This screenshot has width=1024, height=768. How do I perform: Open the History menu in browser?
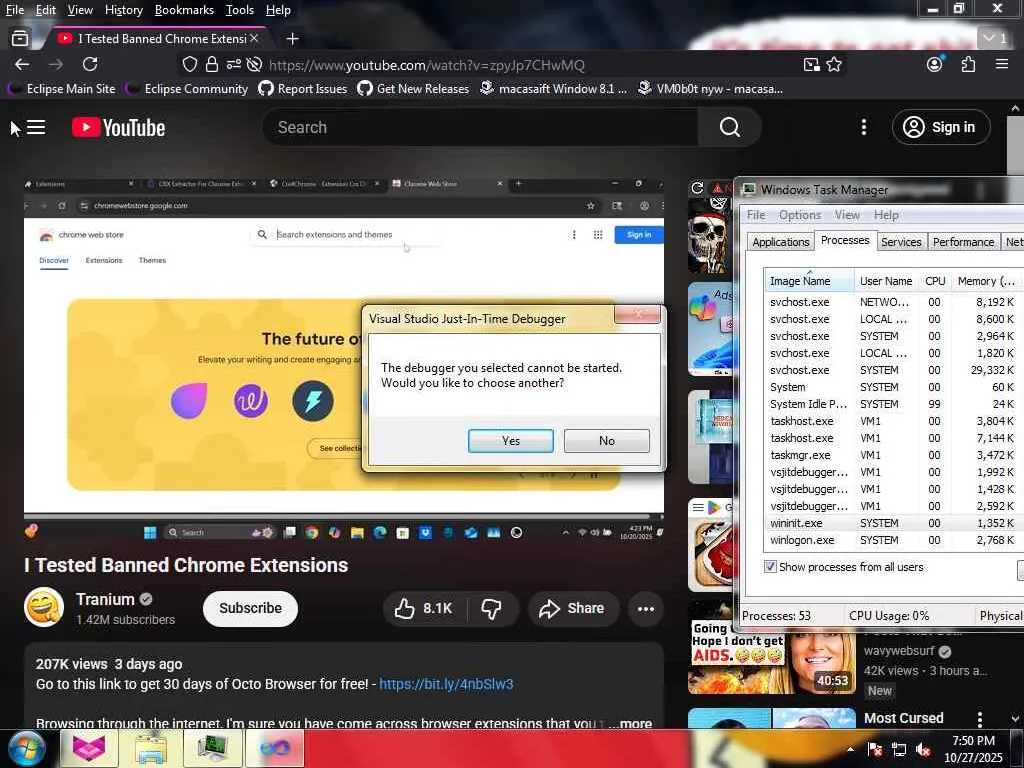coord(123,10)
